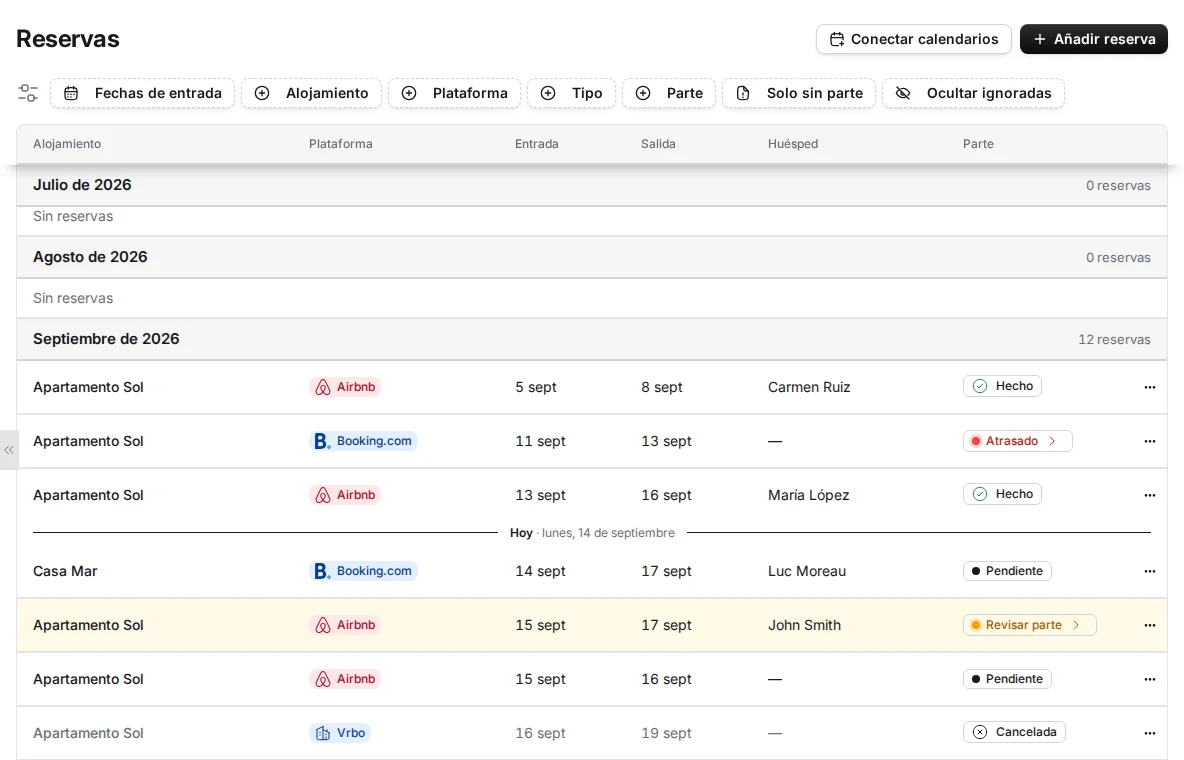
Task: Toggle the Ocultar ignoradas filter
Action: (973, 93)
